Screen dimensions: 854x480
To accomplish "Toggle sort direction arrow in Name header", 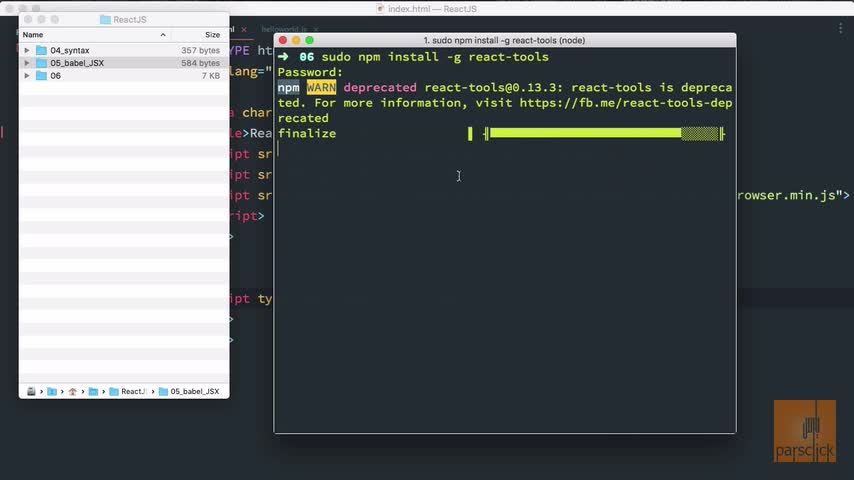I will pos(163,35).
